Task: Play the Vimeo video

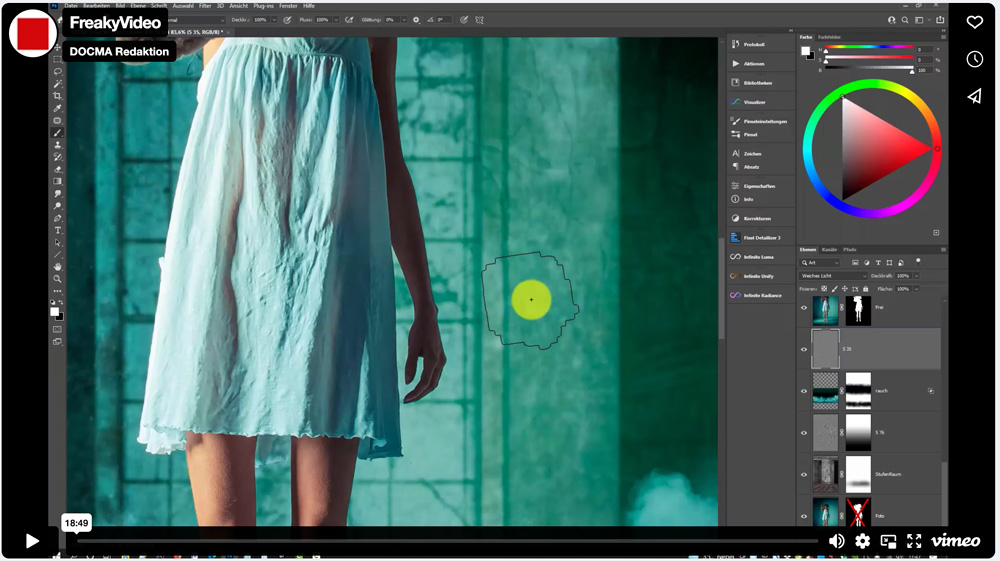Action: (32, 541)
